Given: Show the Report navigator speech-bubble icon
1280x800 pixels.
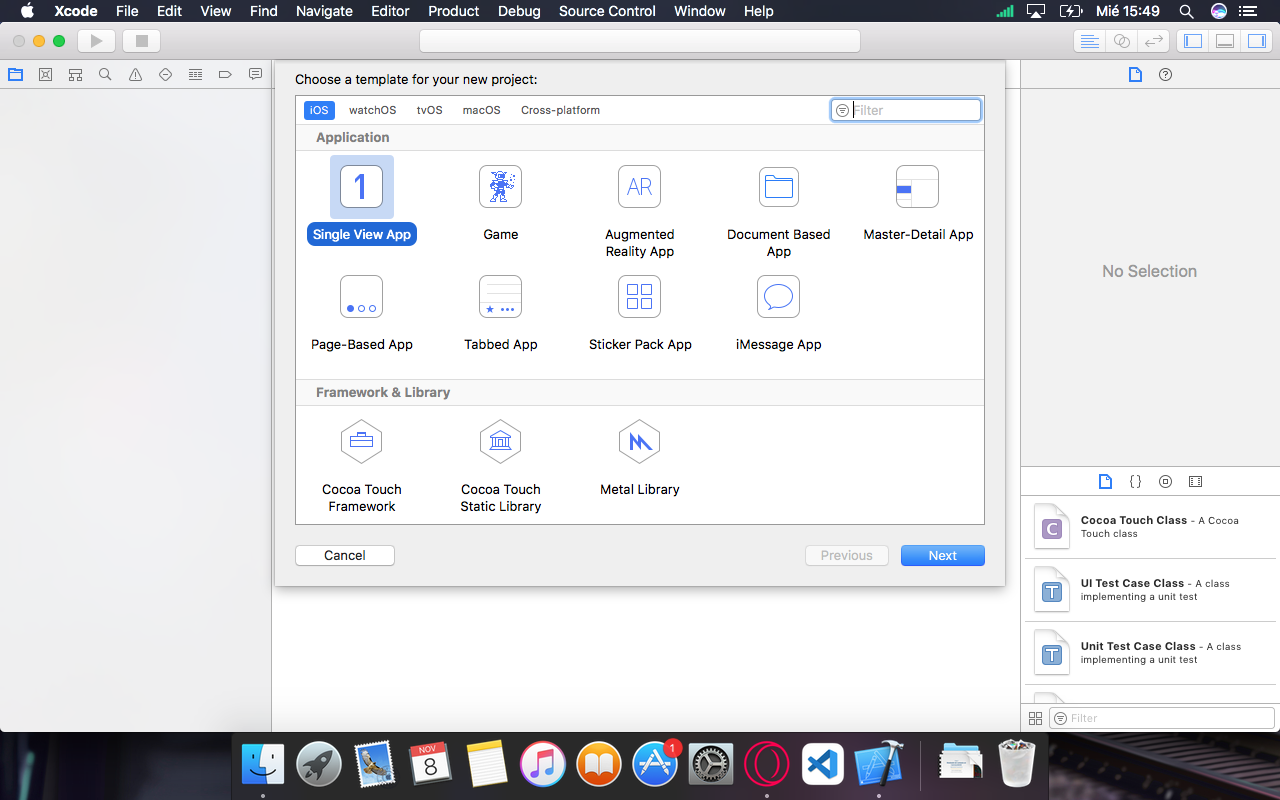Looking at the screenshot, I should pyautogui.click(x=255, y=74).
